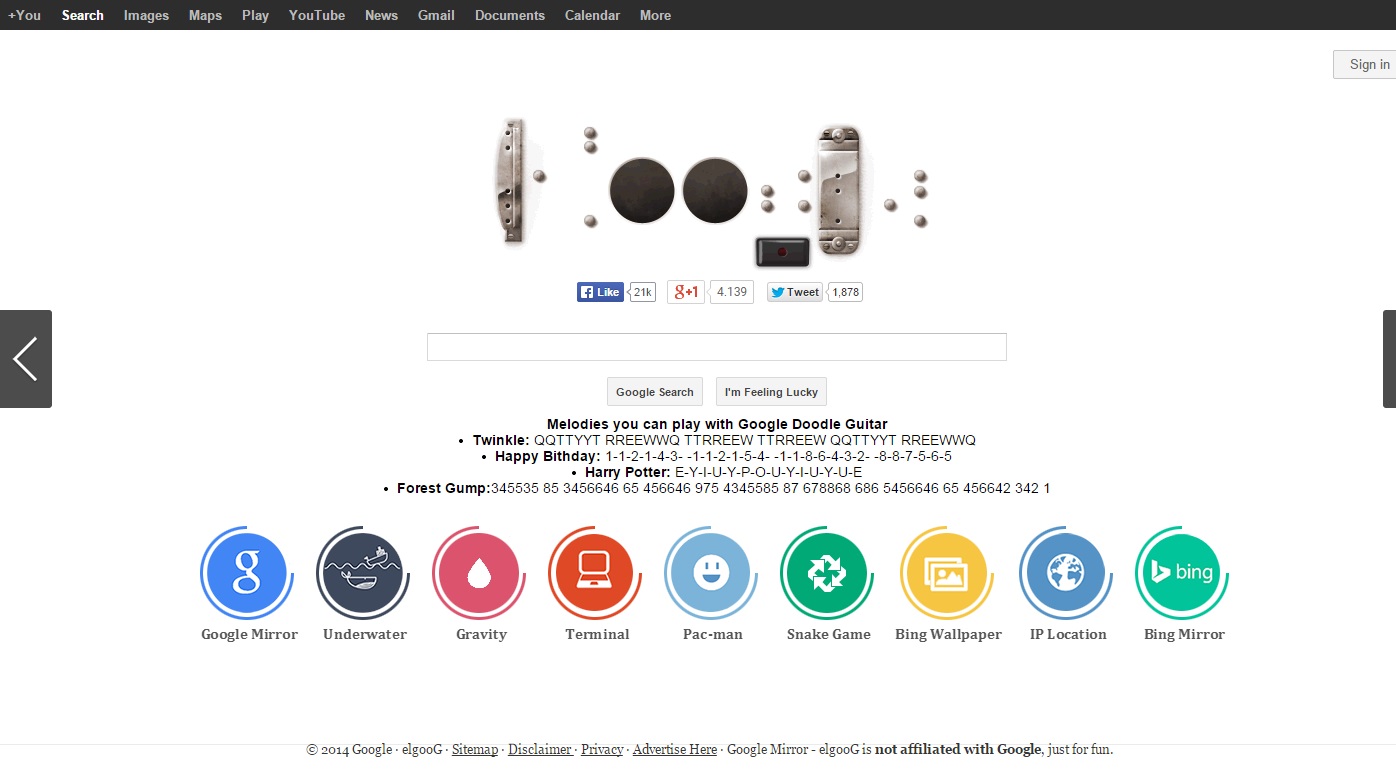Focus the search text field
This screenshot has height=774, width=1396.
tap(716, 347)
